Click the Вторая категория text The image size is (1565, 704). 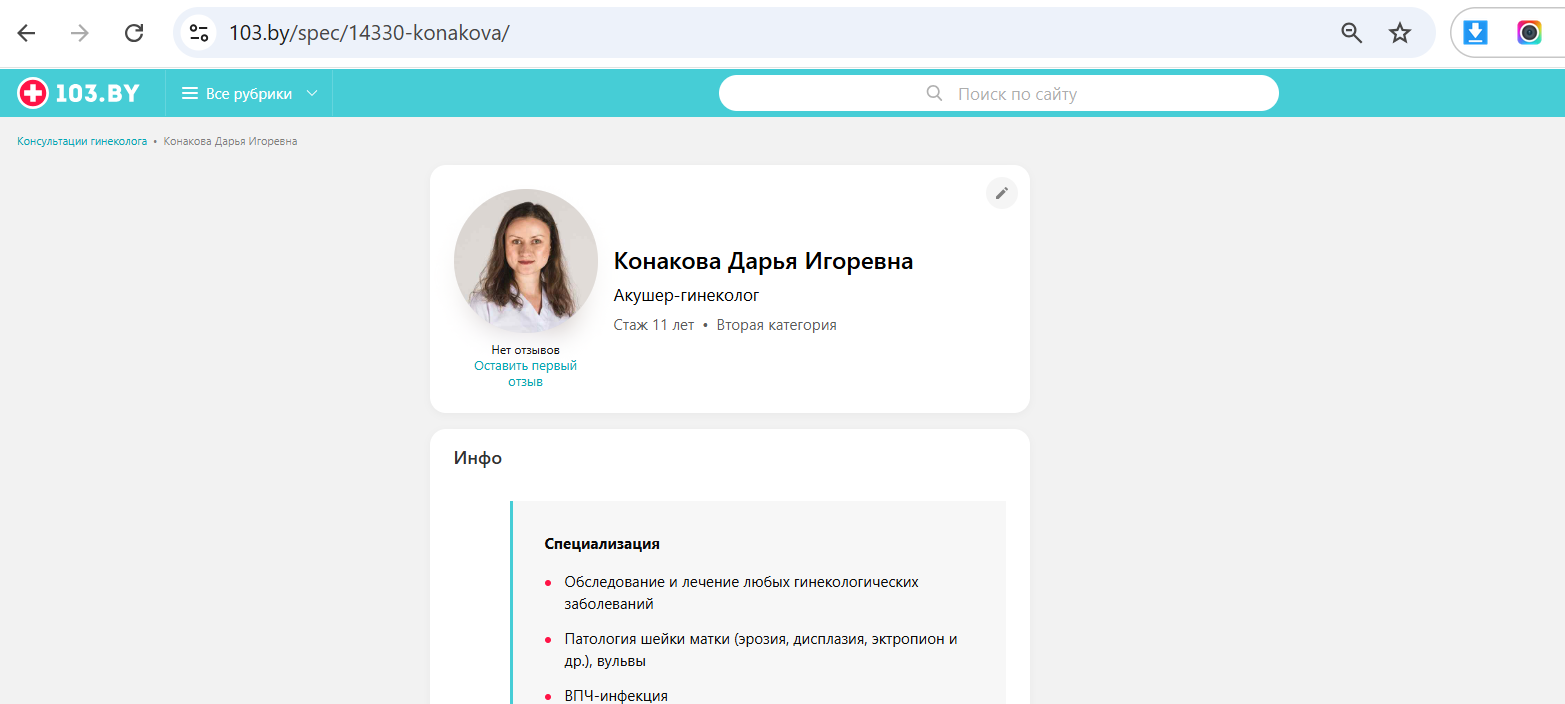(777, 325)
